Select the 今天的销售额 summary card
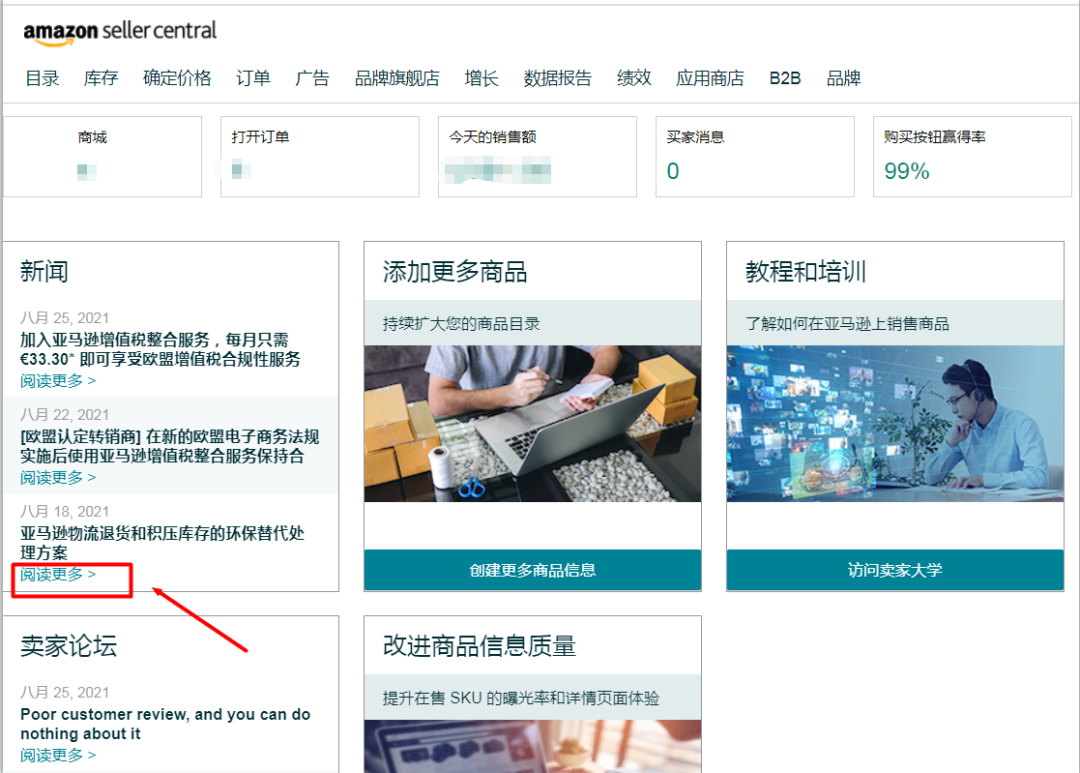This screenshot has width=1080, height=773. [x=537, y=156]
